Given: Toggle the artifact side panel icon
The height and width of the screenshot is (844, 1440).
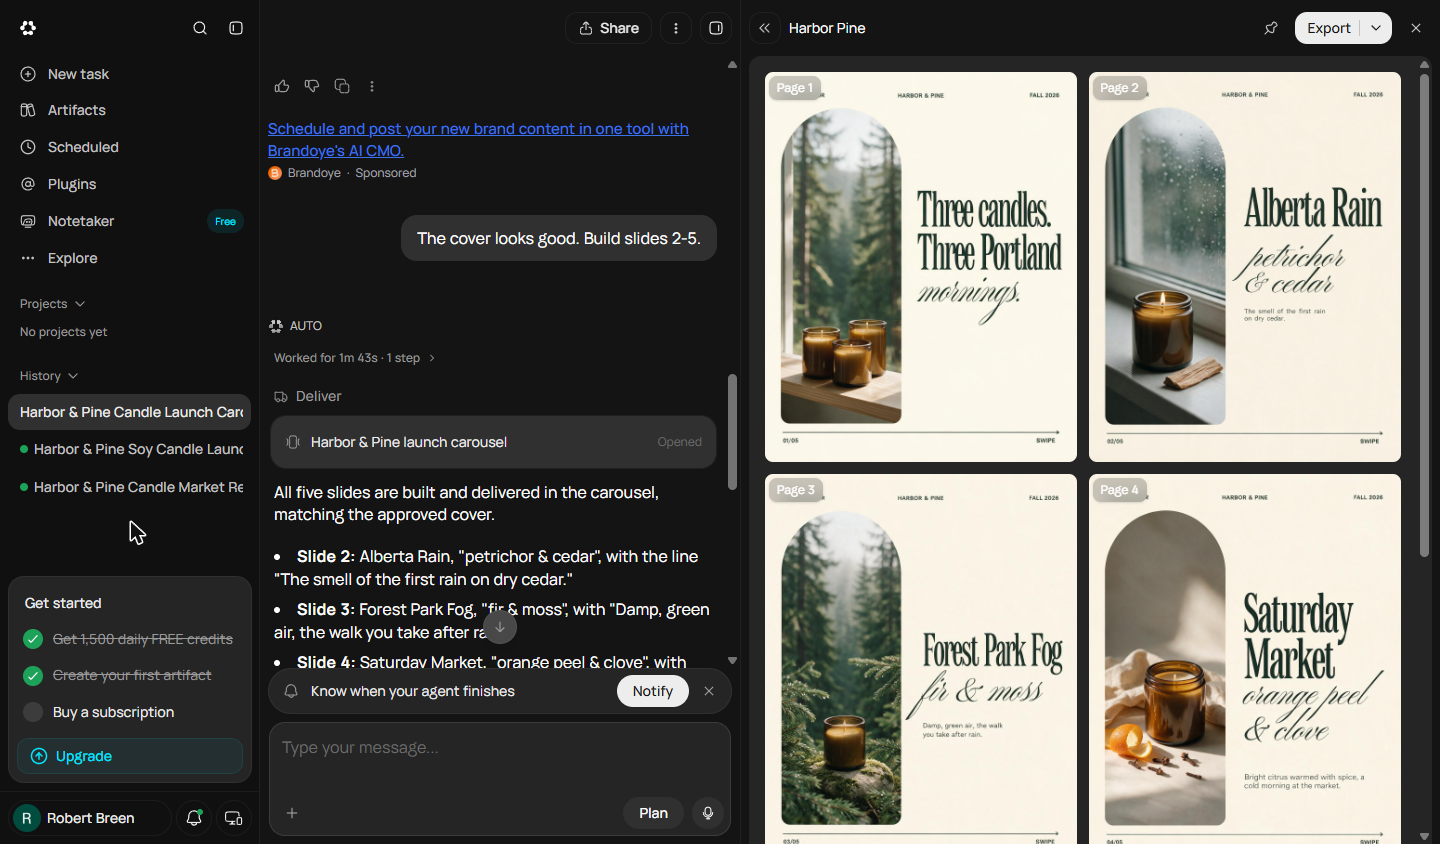Looking at the screenshot, I should [716, 28].
